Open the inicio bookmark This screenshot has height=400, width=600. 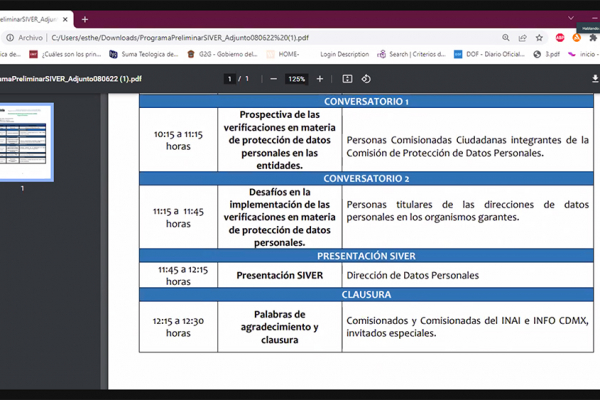[x=582, y=54]
